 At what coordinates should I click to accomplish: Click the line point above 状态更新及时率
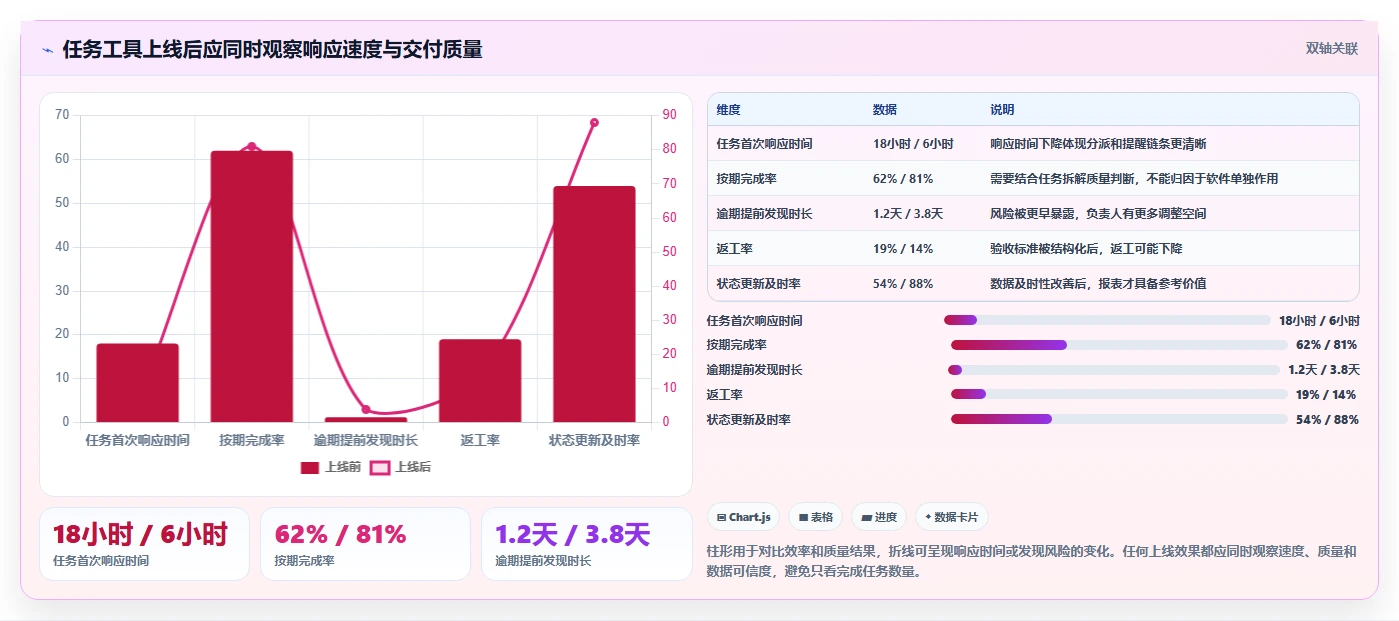tap(594, 122)
